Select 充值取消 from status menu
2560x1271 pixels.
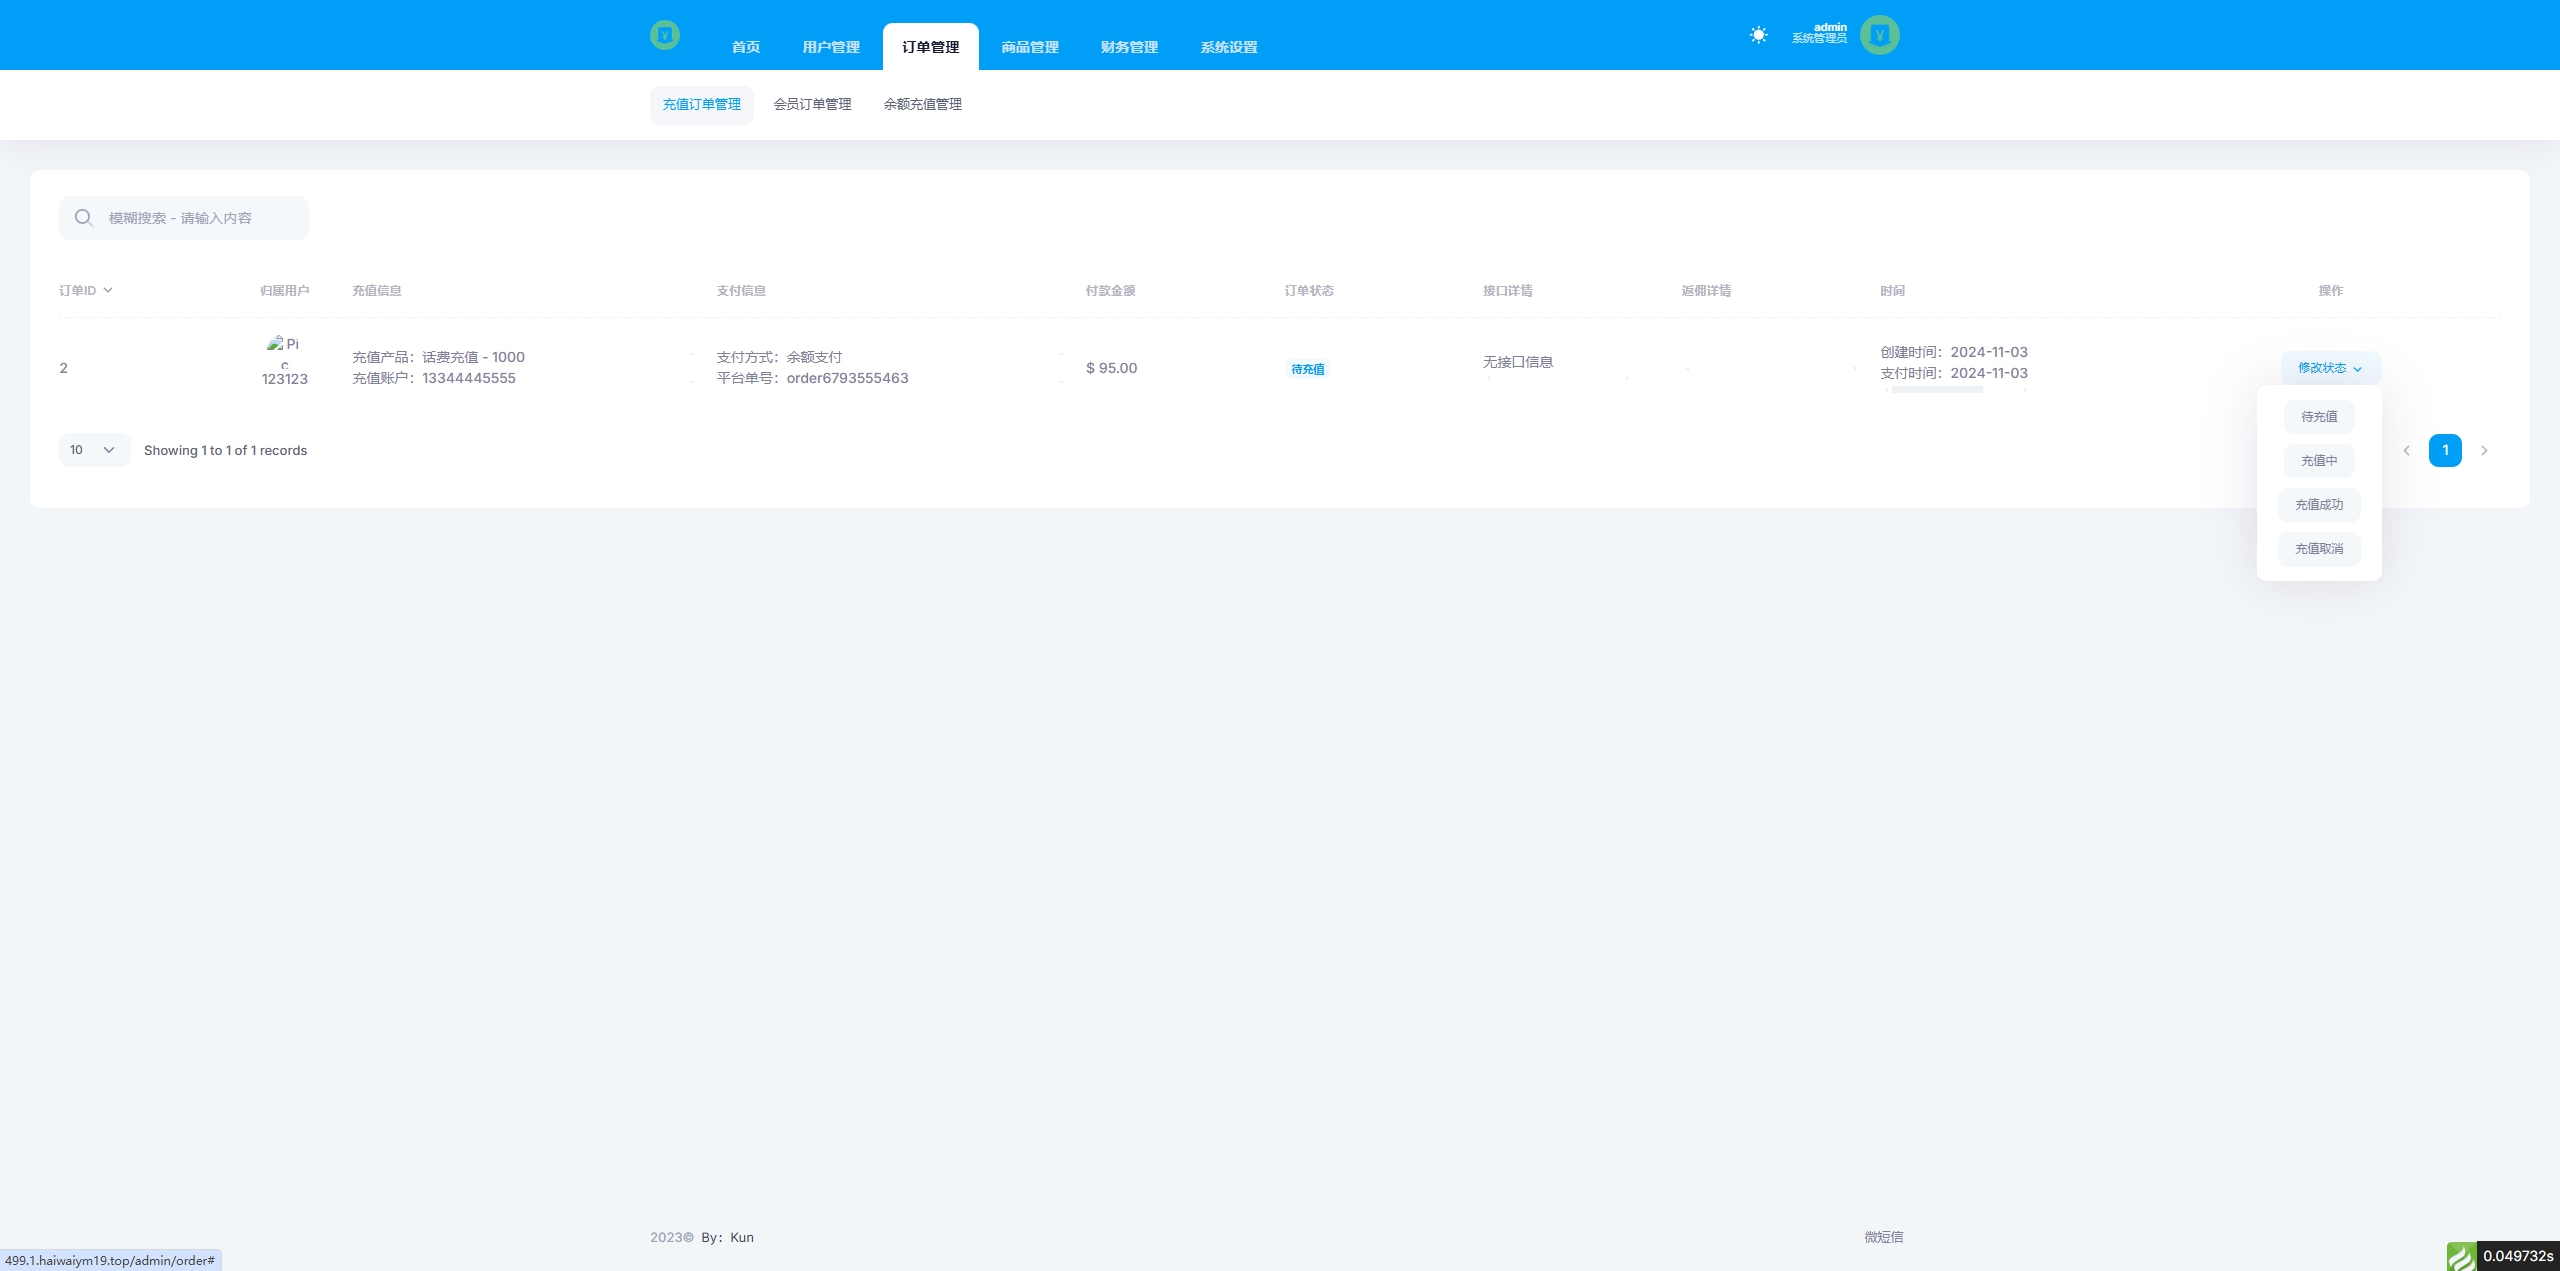click(2319, 549)
